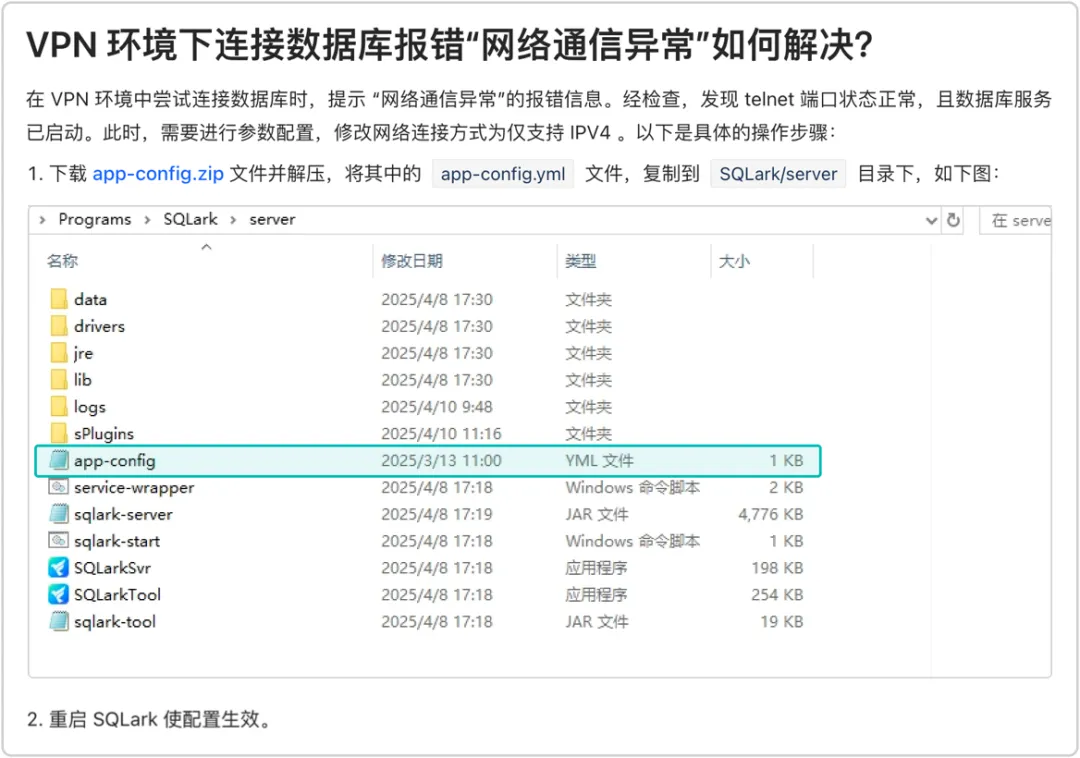Click the sPlugins folder icon
This screenshot has width=1080, height=758.
[x=59, y=433]
